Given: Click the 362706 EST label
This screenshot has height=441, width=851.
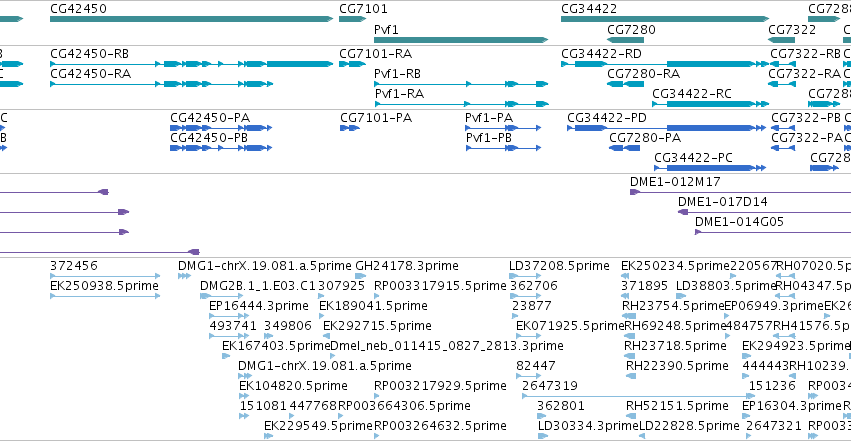Looking at the screenshot, I should (x=534, y=286).
